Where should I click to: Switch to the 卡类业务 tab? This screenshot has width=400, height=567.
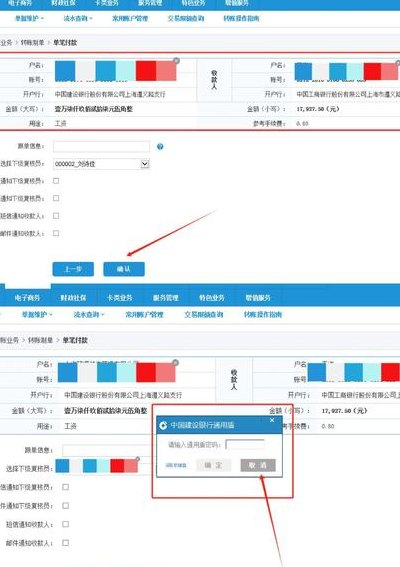click(119, 298)
